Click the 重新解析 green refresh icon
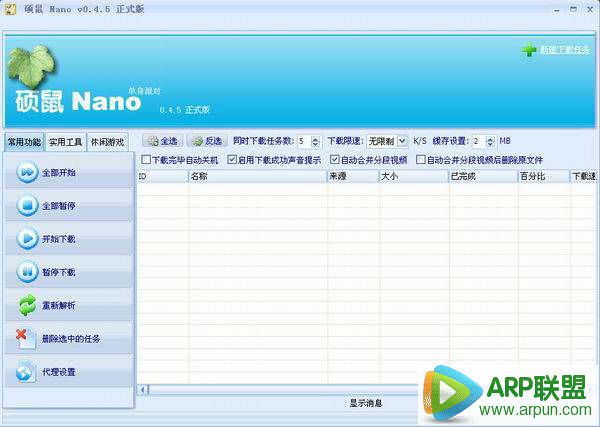 point(27,305)
